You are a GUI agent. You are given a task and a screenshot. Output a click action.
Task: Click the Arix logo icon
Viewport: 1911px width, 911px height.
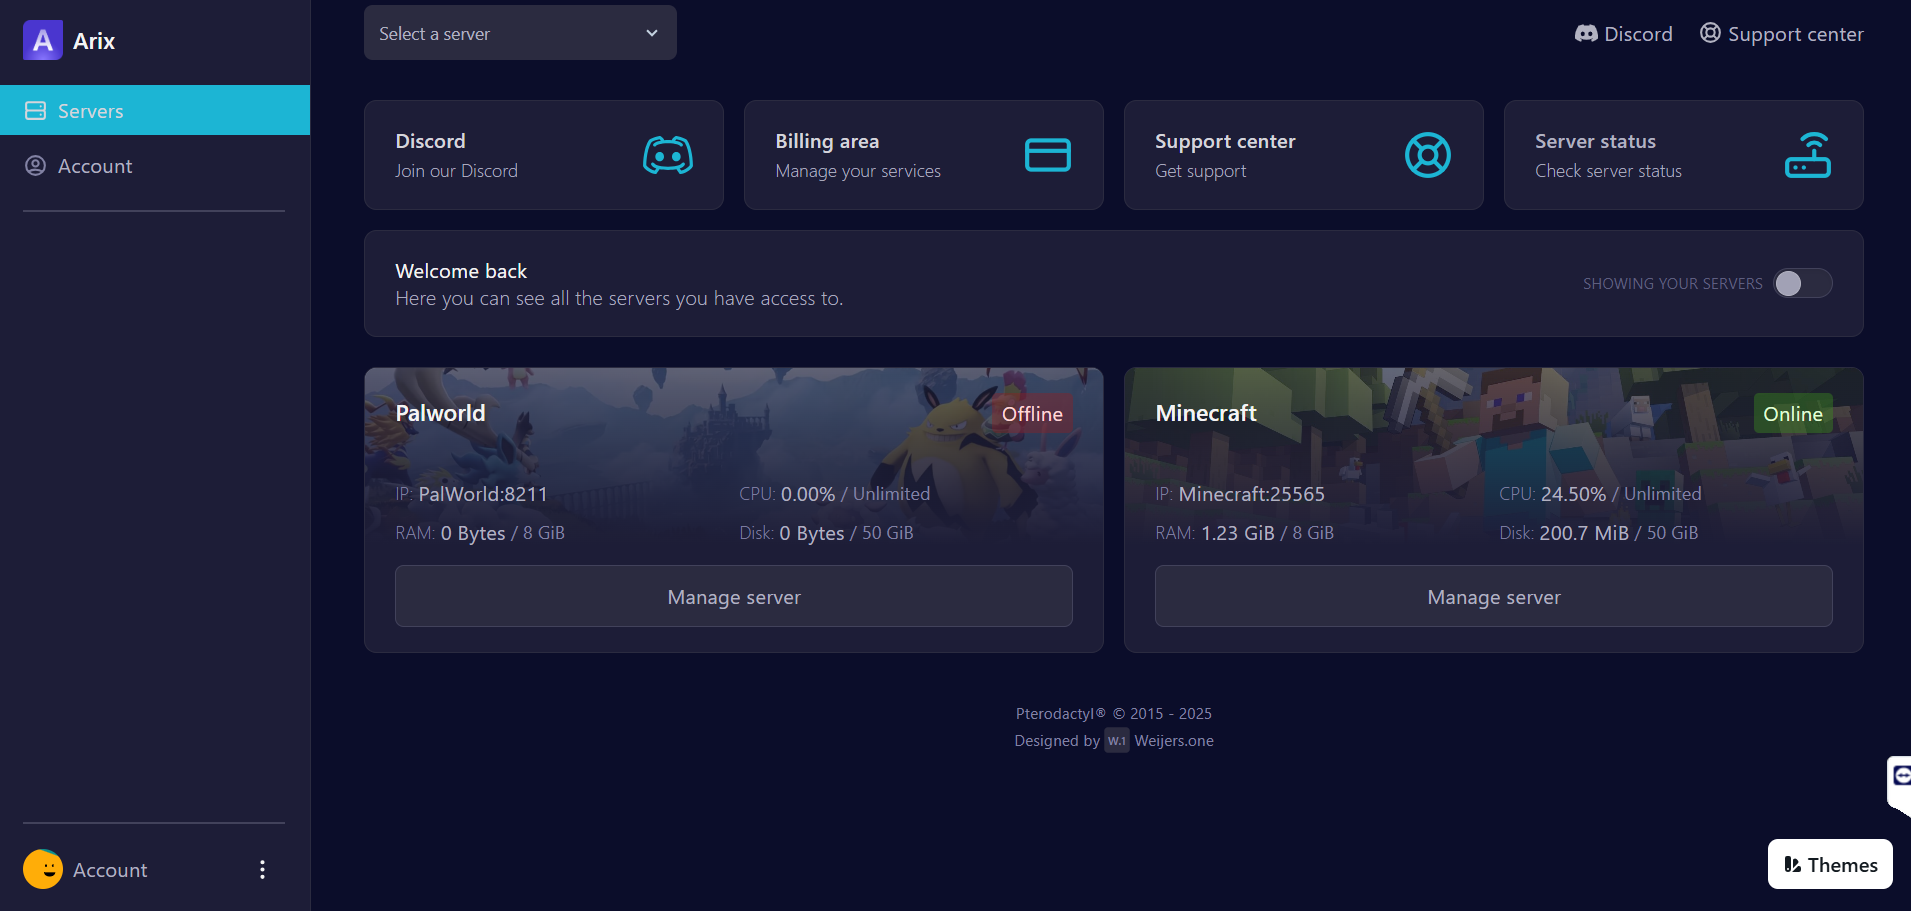[42, 41]
